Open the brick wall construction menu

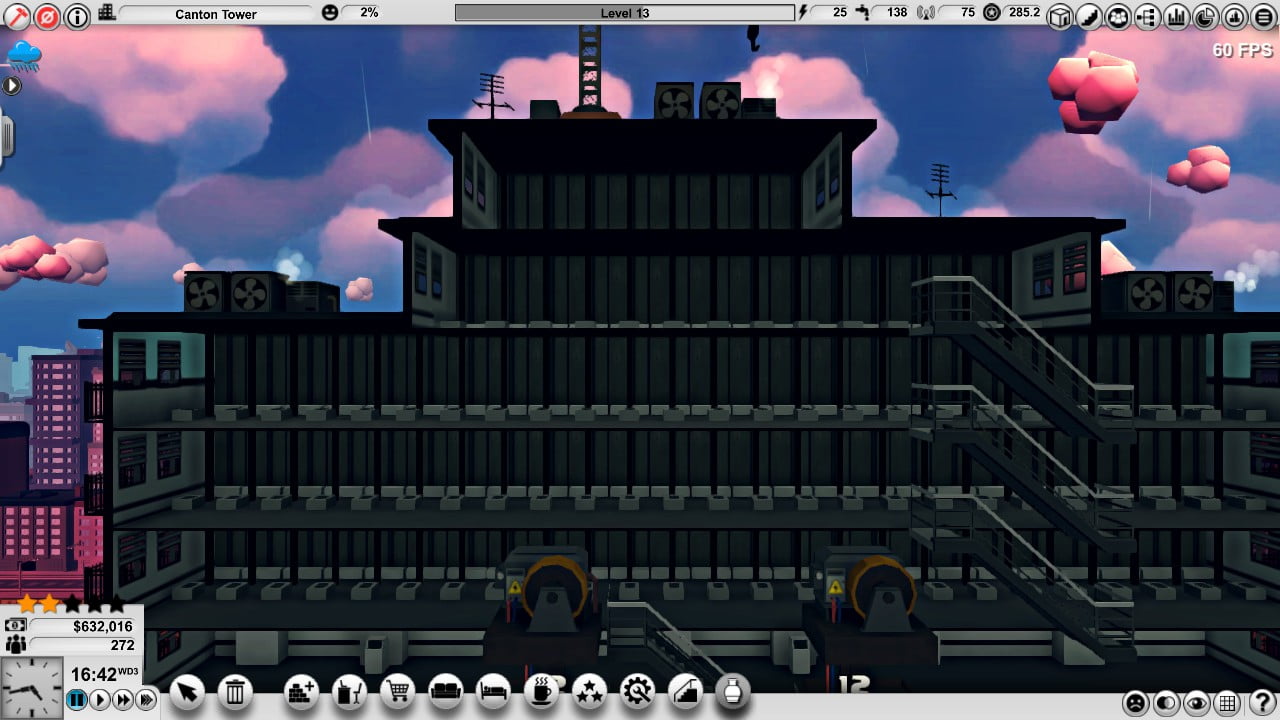301,691
